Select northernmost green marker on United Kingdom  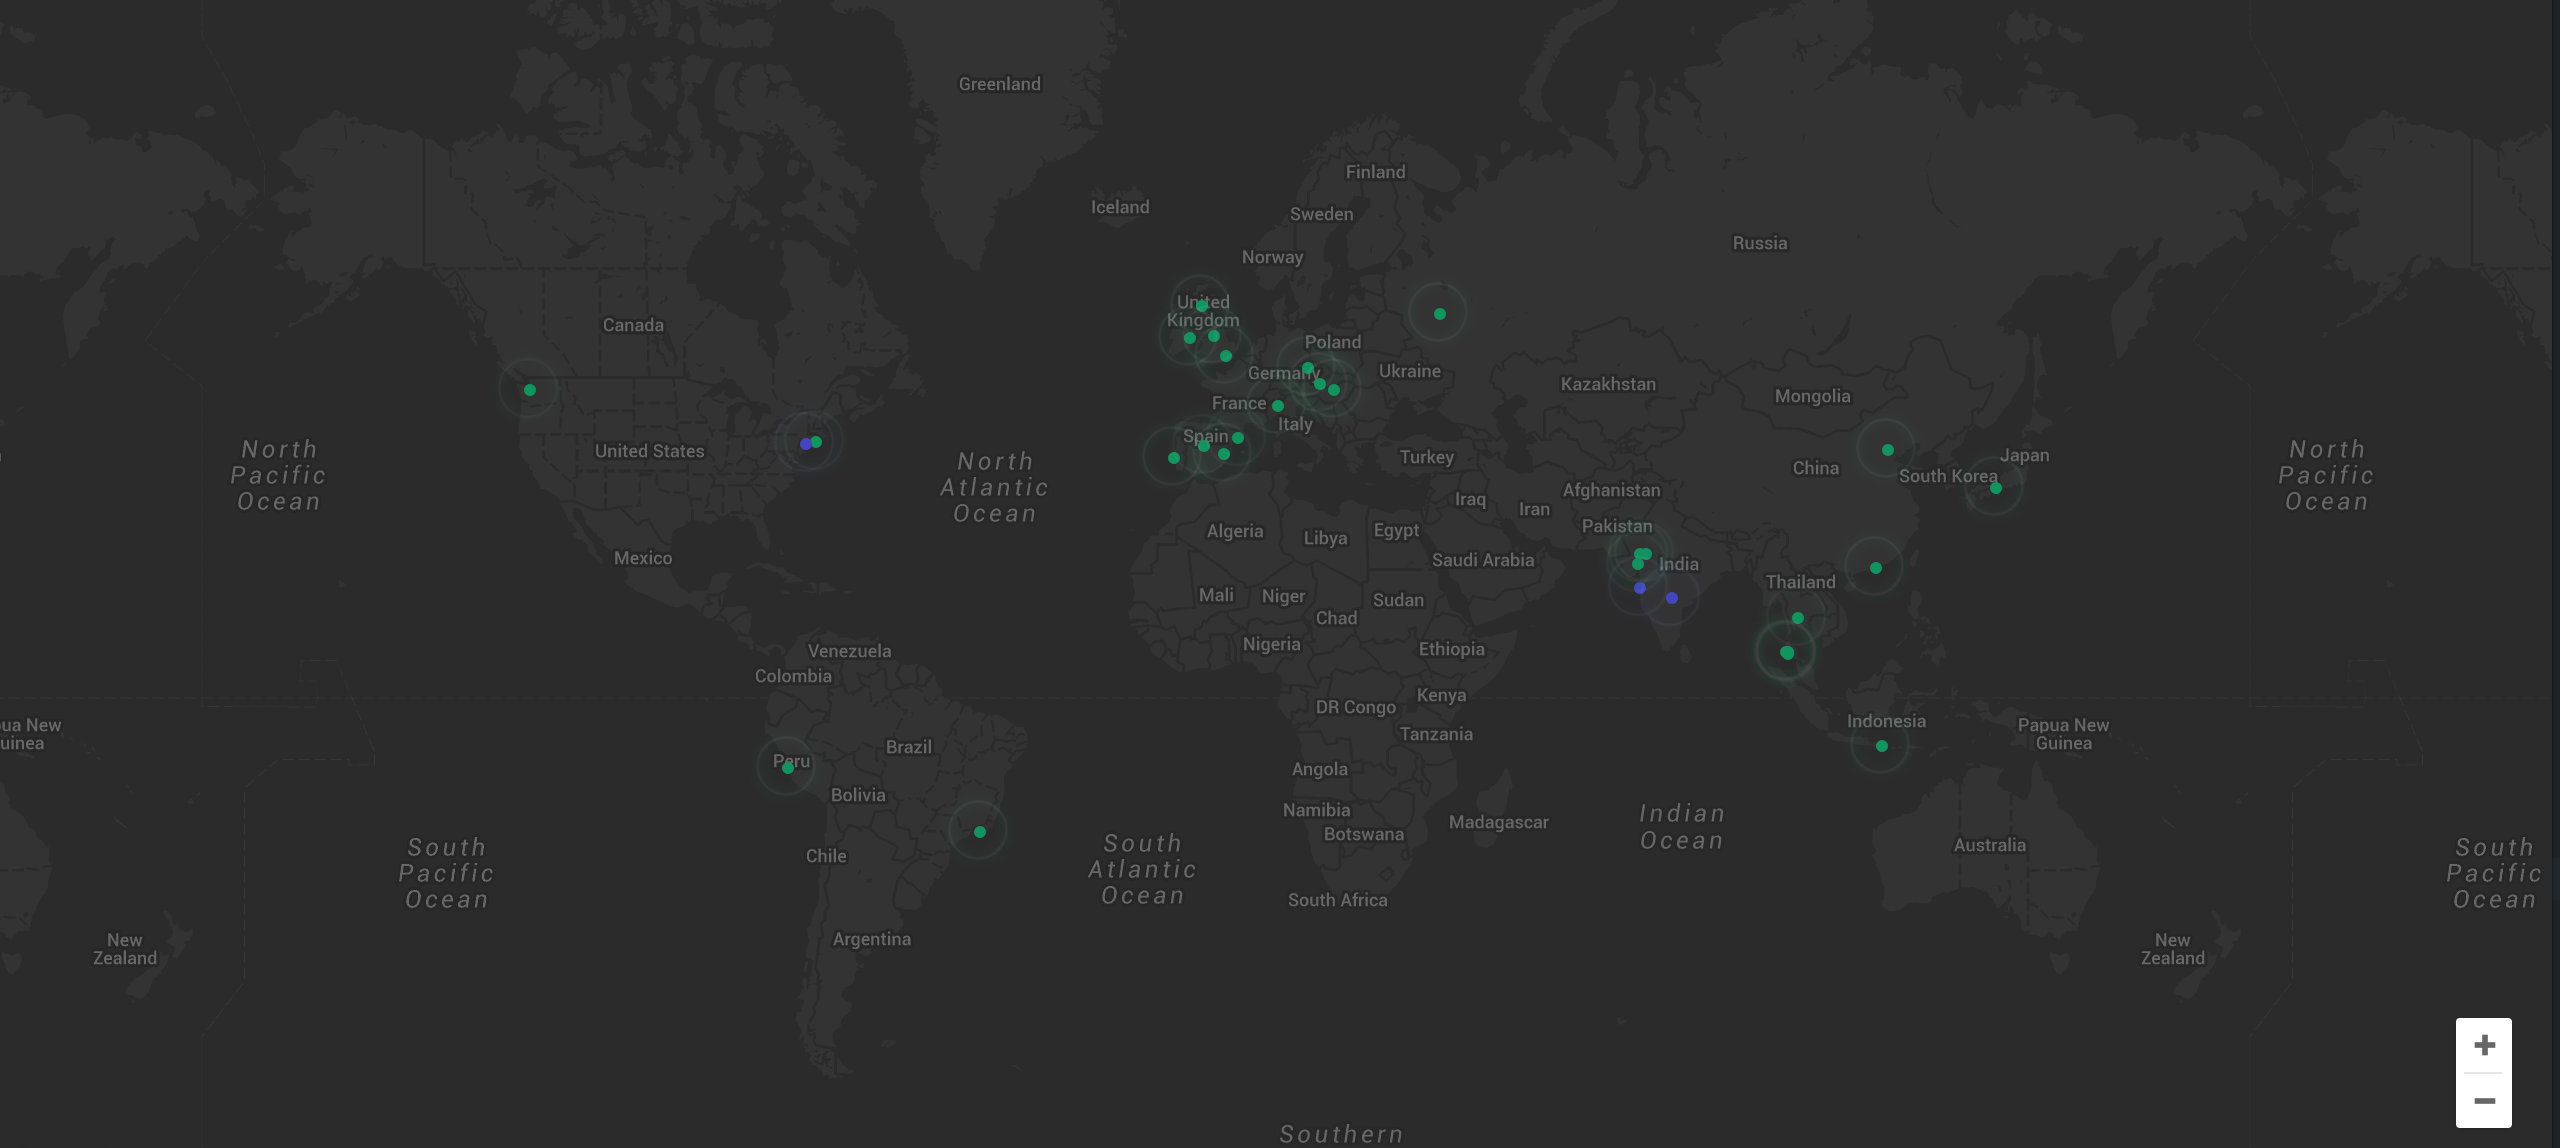(x=1202, y=306)
